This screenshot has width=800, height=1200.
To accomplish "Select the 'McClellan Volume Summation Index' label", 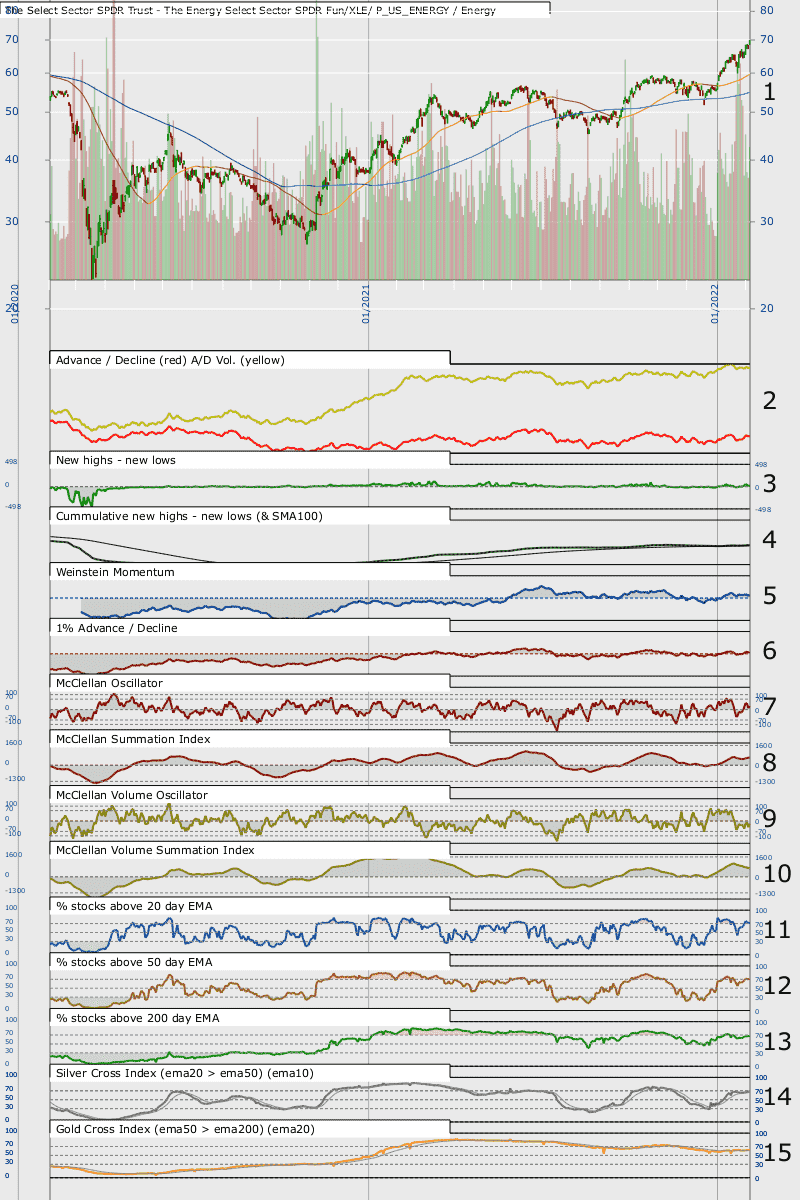I will 155,850.
